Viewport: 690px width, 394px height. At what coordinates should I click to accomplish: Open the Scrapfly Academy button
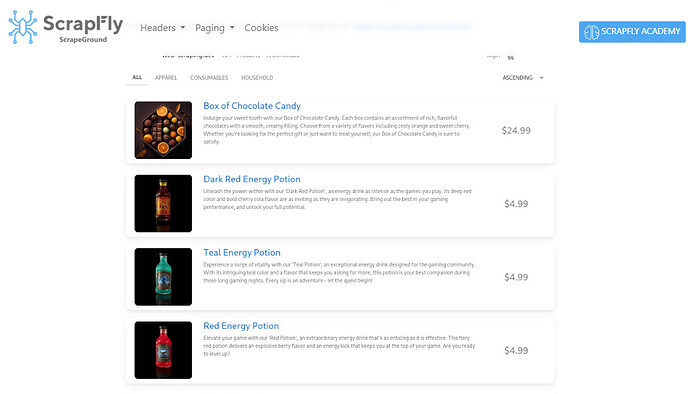(632, 32)
